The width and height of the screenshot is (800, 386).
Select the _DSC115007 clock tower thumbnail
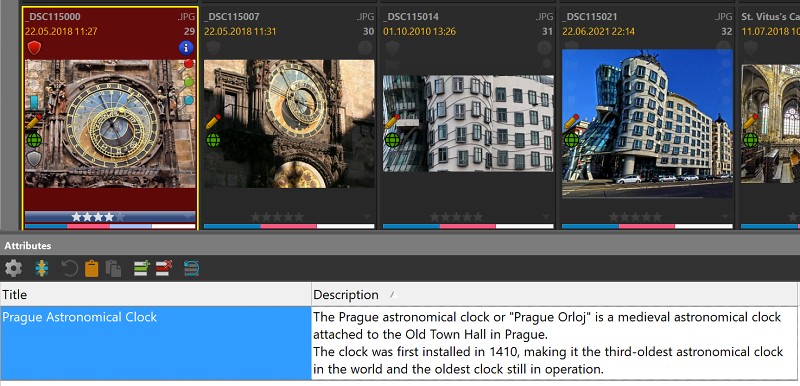(289, 124)
